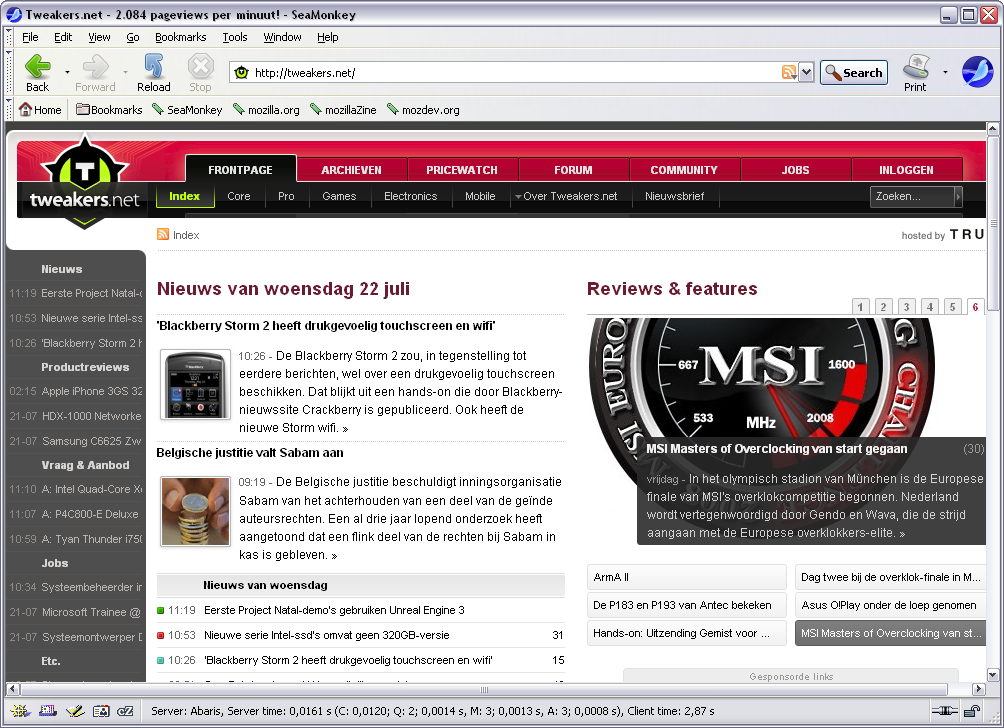Collapse the menu bar grippy

point(8,37)
